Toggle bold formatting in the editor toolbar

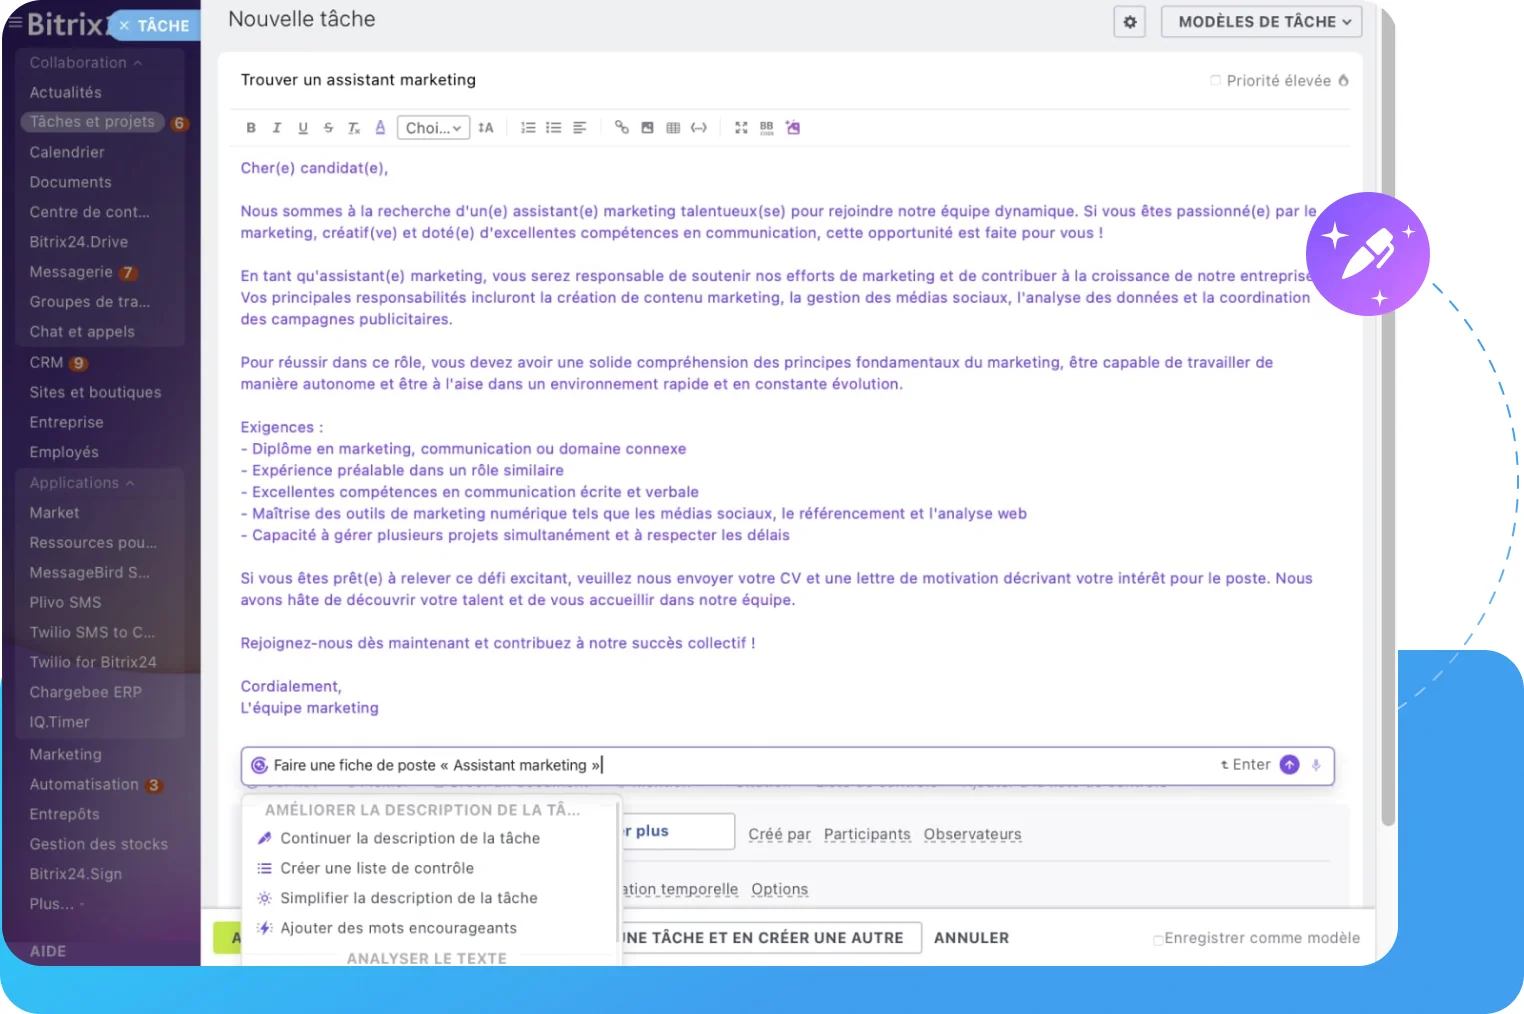[251, 127]
